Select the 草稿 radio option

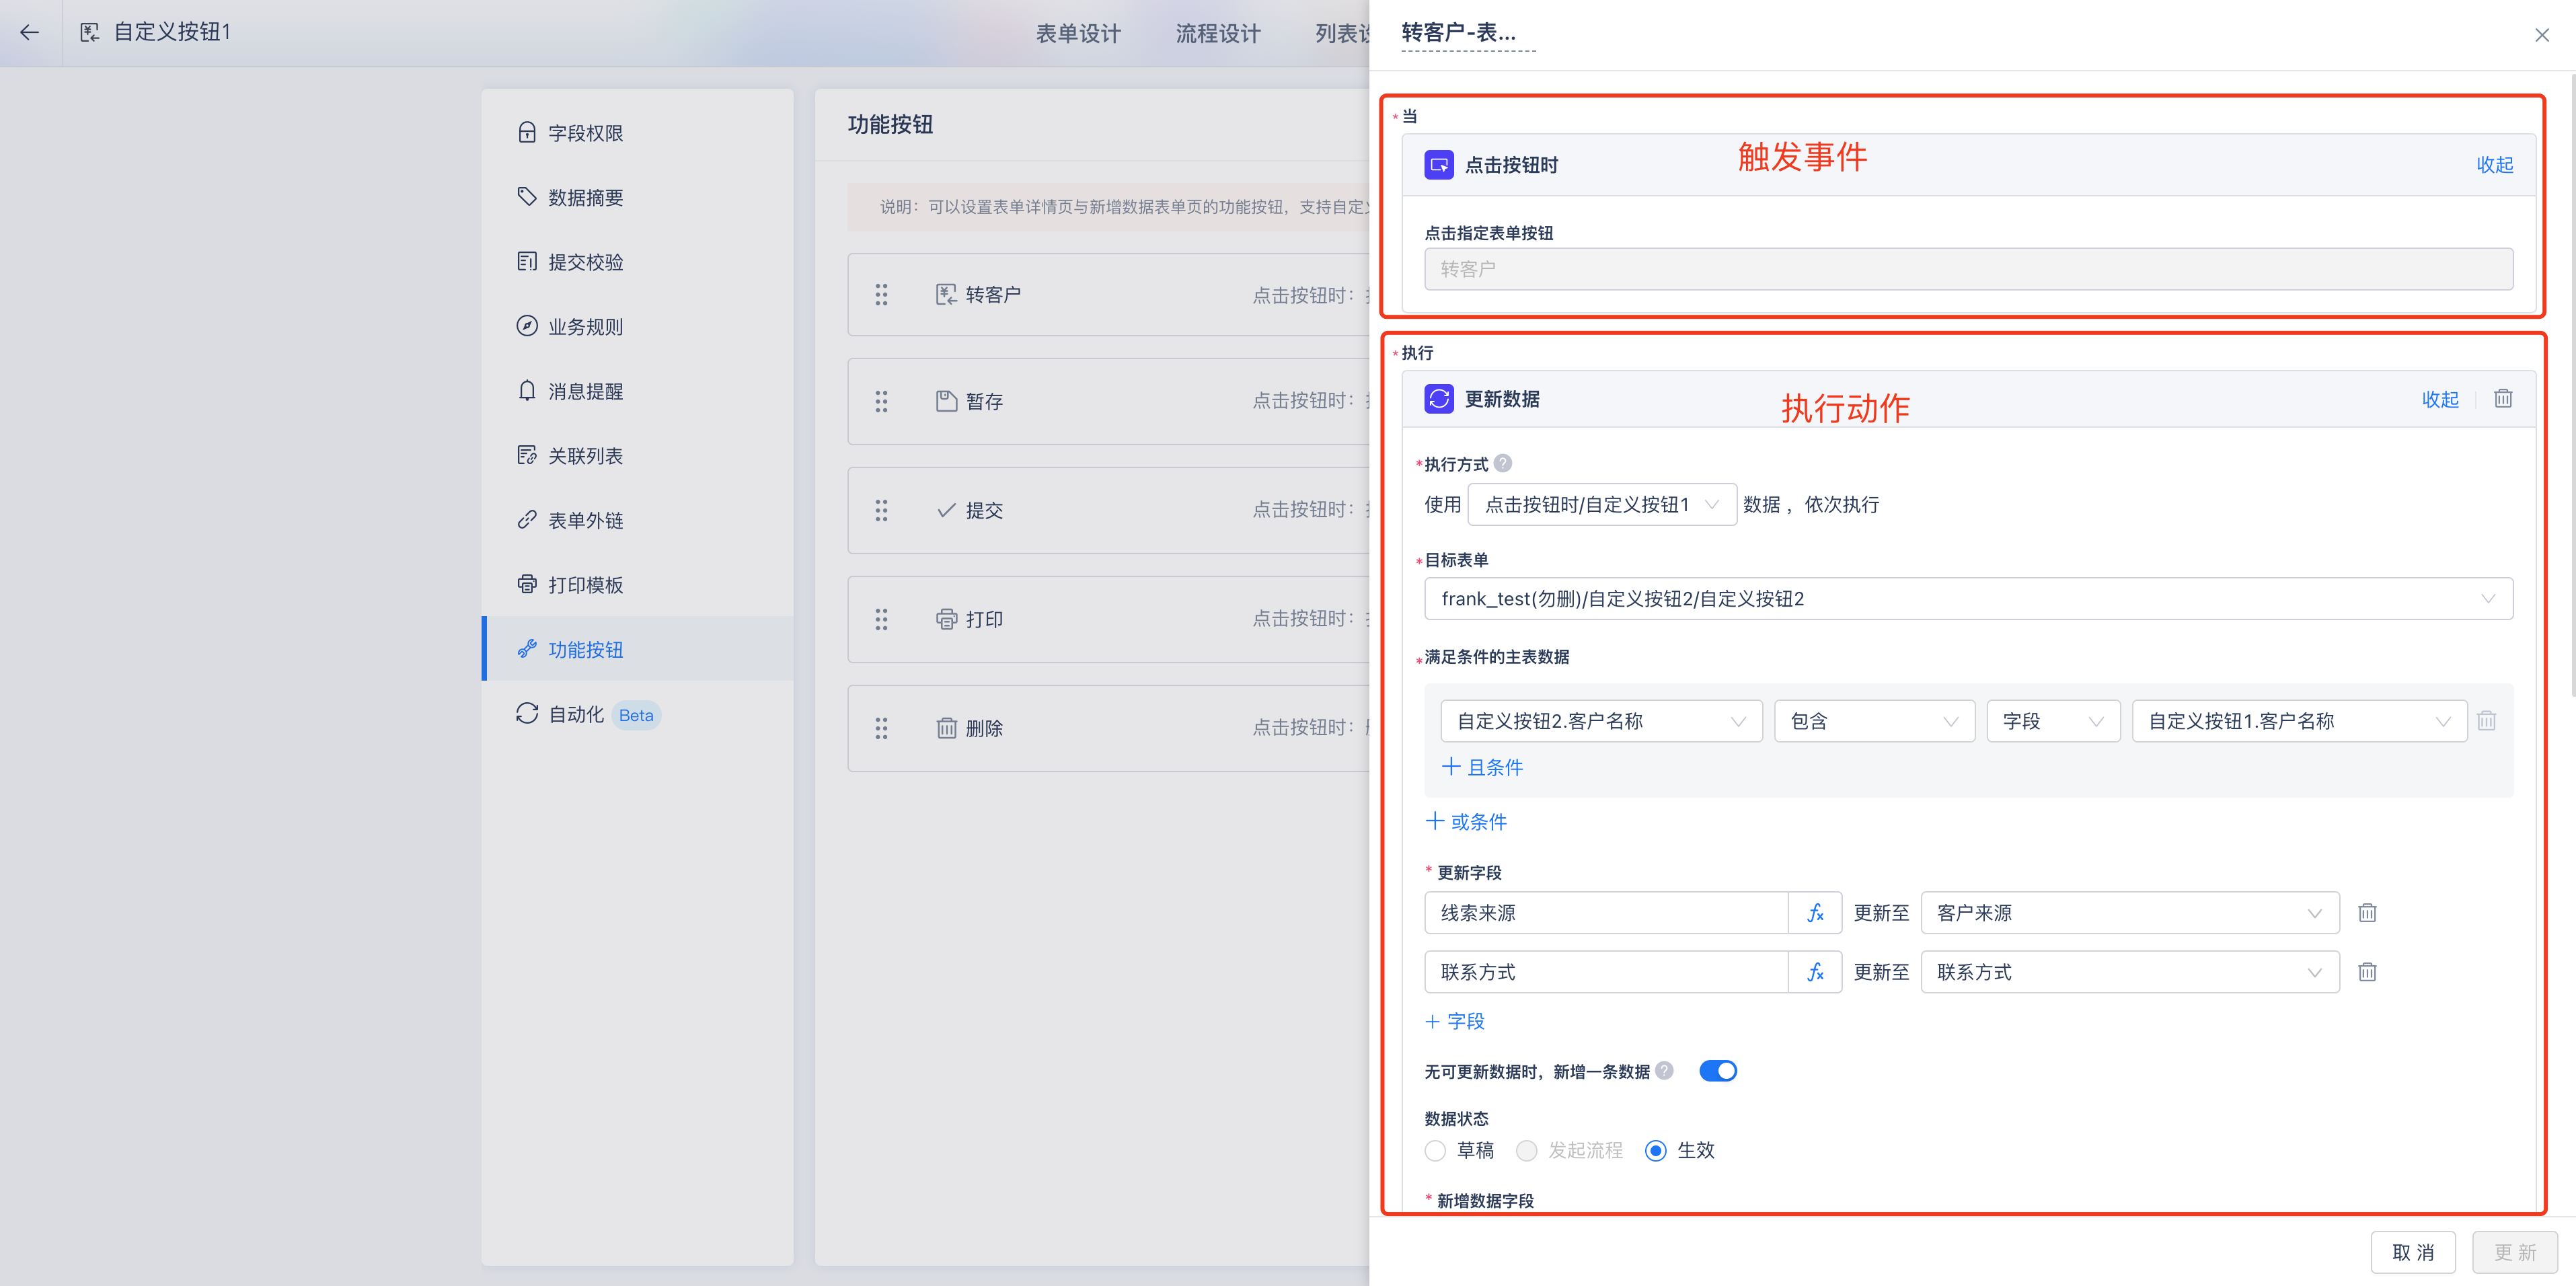1435,1150
